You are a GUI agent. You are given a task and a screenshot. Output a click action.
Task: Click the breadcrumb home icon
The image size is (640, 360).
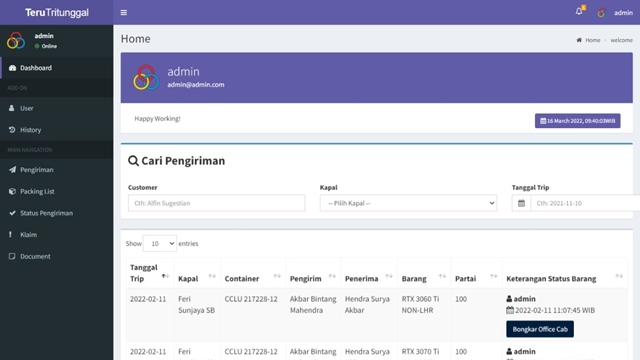coord(579,40)
